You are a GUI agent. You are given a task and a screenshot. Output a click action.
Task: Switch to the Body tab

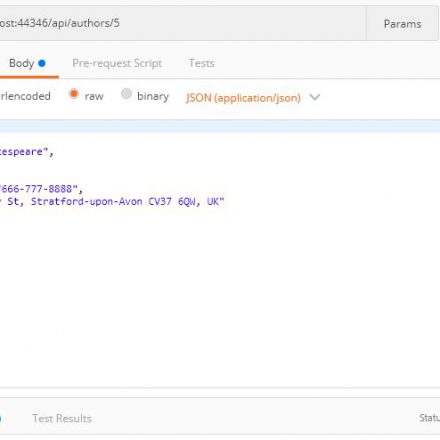pos(27,63)
